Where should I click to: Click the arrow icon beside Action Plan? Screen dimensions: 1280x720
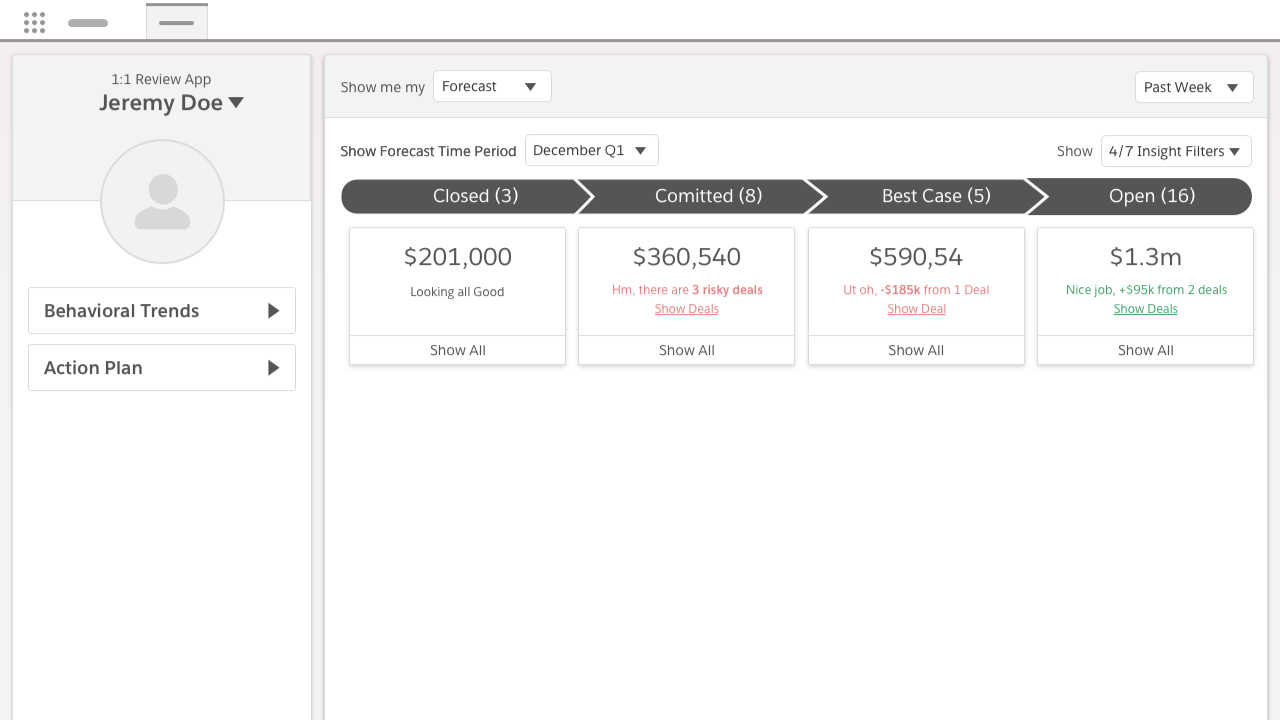tap(273, 368)
